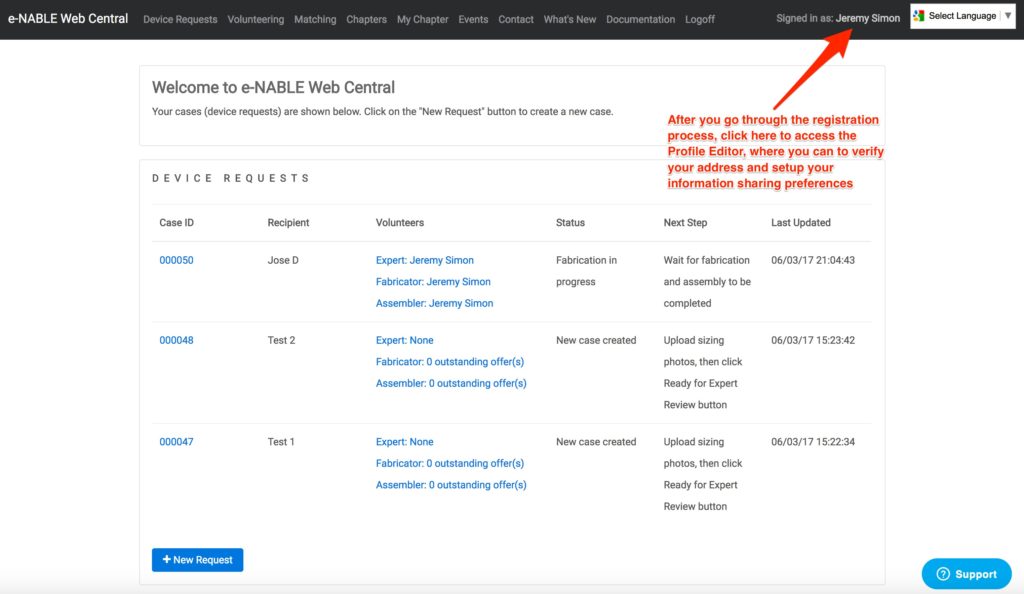Click Assembler: Jeremy Simon link
This screenshot has height=594, width=1024.
434,303
